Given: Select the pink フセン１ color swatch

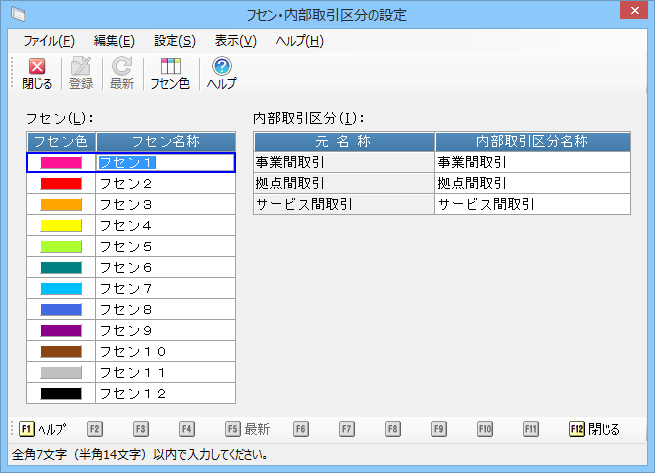Looking at the screenshot, I should (x=61, y=162).
